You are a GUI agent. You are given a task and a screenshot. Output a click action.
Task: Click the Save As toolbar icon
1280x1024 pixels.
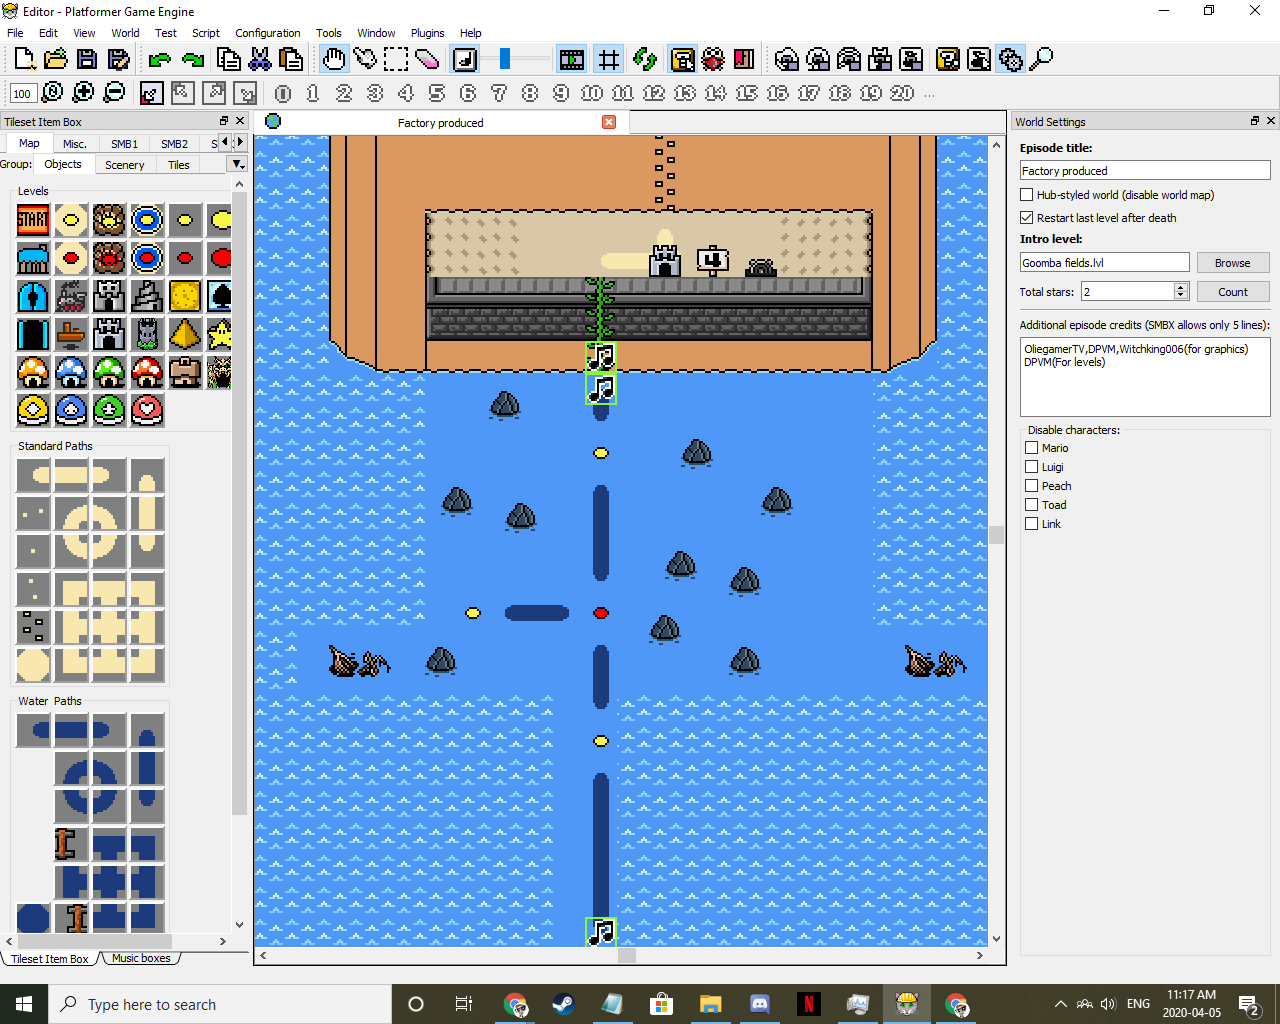pos(120,60)
